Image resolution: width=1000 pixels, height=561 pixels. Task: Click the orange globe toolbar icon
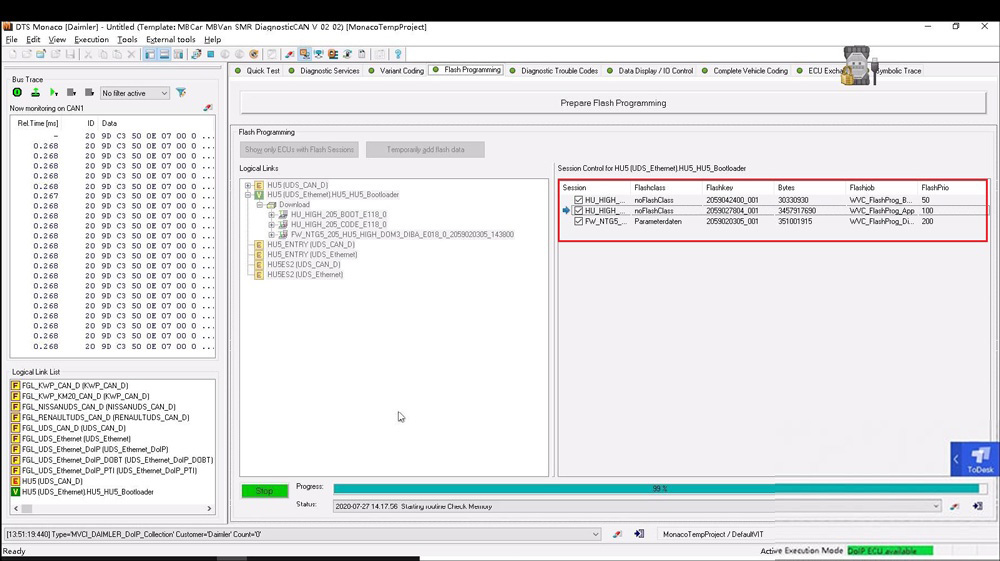tap(254, 54)
